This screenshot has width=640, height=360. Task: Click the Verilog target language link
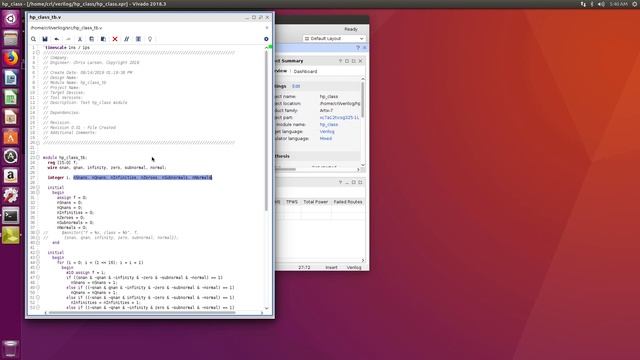click(327, 131)
